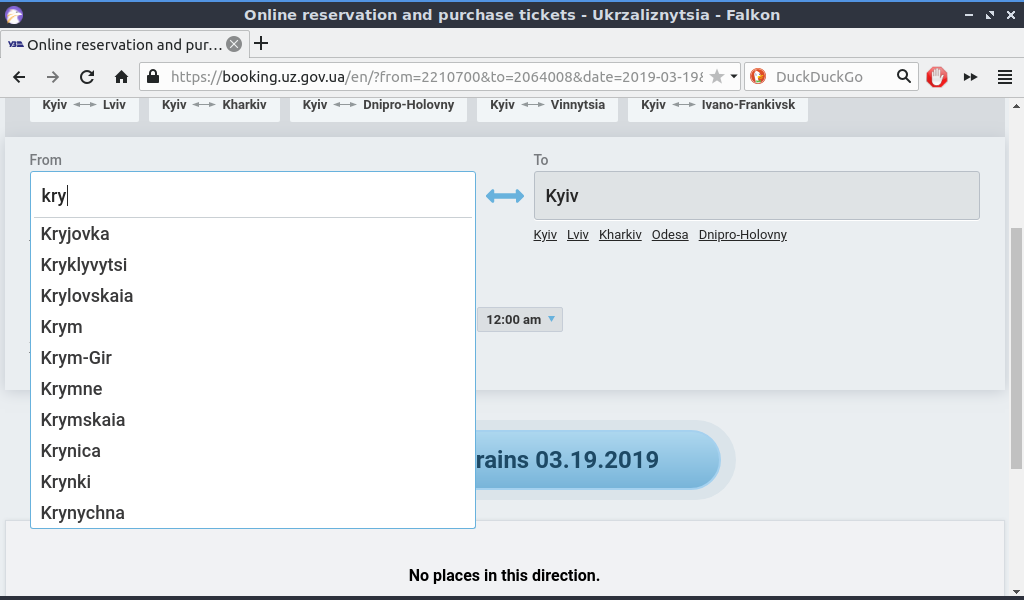Reload the current page
This screenshot has width=1024, height=600.
point(87,77)
